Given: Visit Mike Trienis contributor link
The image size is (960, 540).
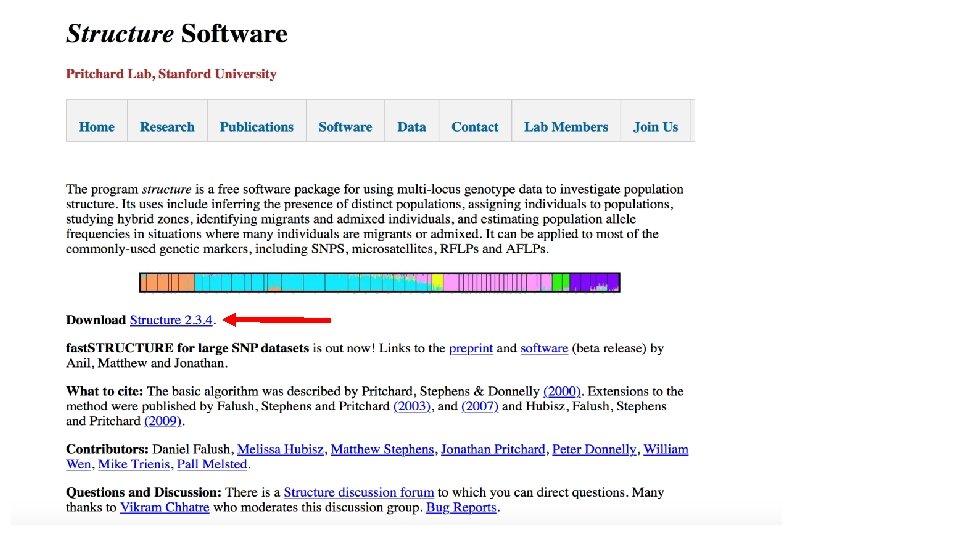Looking at the screenshot, I should 134,464.
